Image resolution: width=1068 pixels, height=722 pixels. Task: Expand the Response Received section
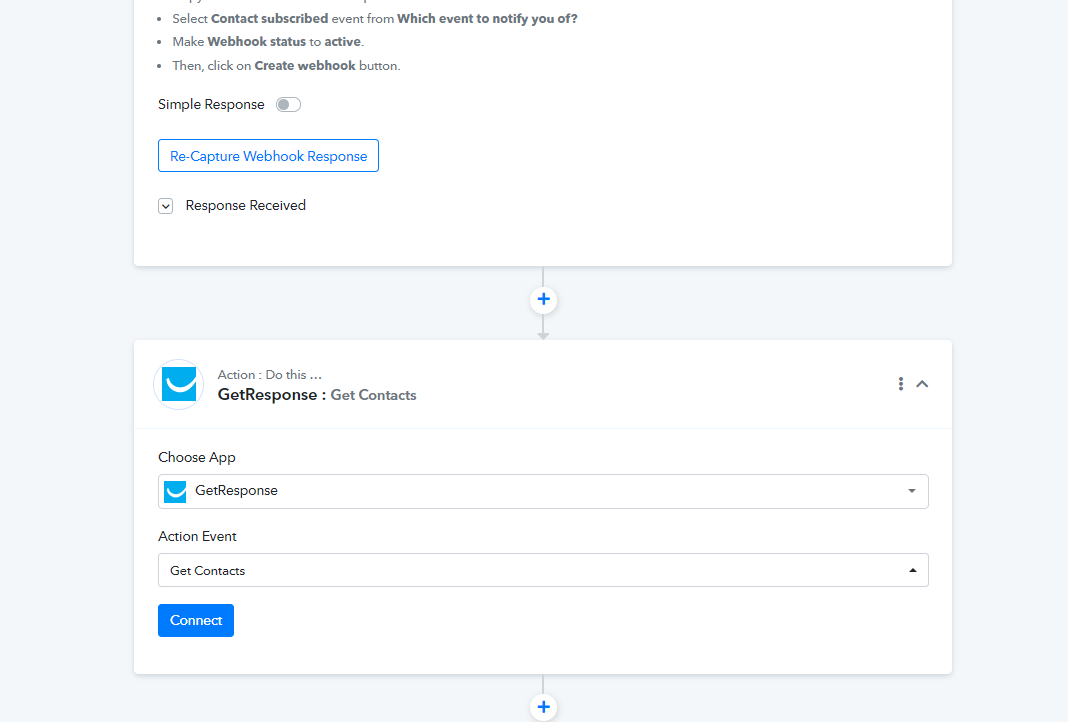166,206
